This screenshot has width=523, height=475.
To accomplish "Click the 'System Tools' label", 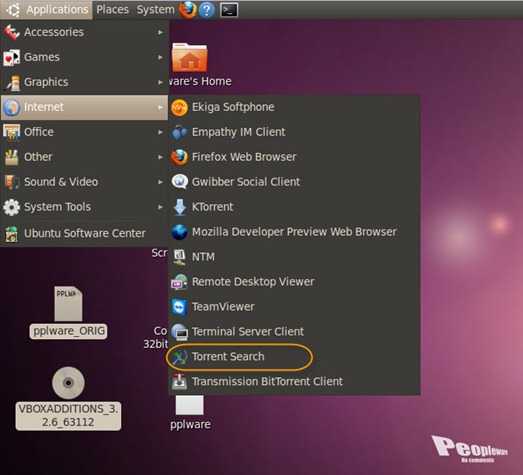I will point(57,207).
